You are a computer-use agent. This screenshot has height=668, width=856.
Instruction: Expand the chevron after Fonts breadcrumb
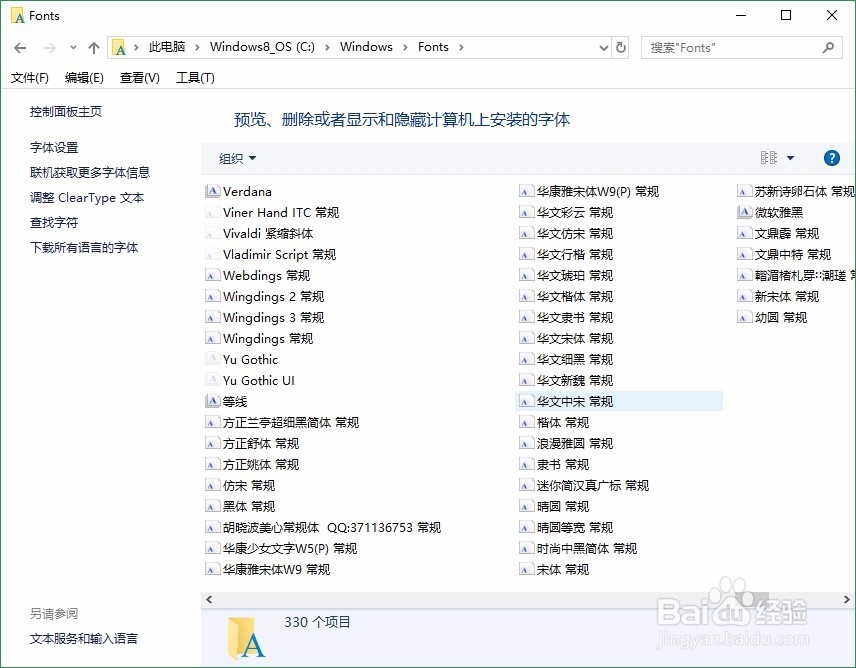[461, 47]
